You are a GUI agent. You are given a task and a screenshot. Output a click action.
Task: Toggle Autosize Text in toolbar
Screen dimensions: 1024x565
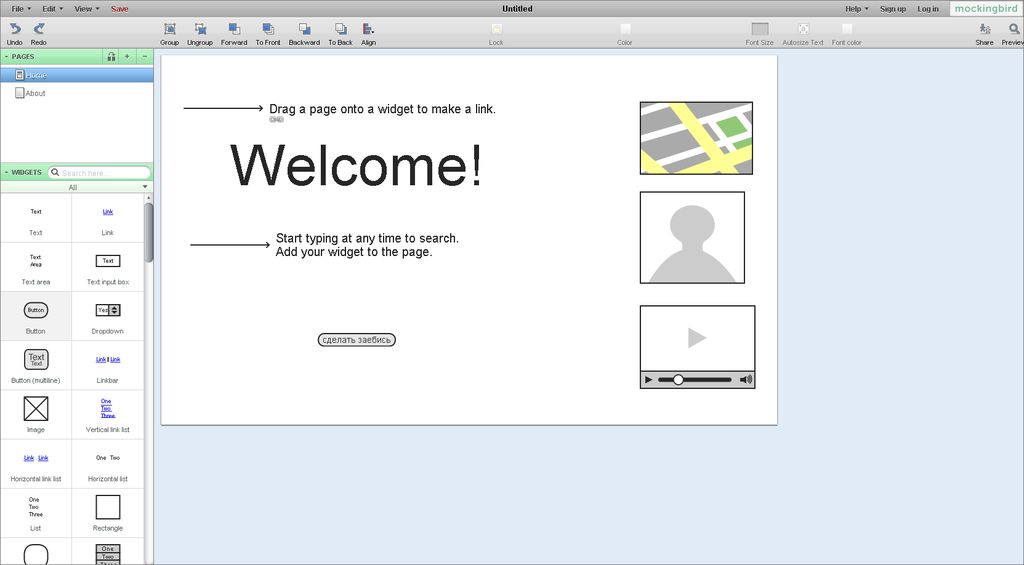pos(803,29)
